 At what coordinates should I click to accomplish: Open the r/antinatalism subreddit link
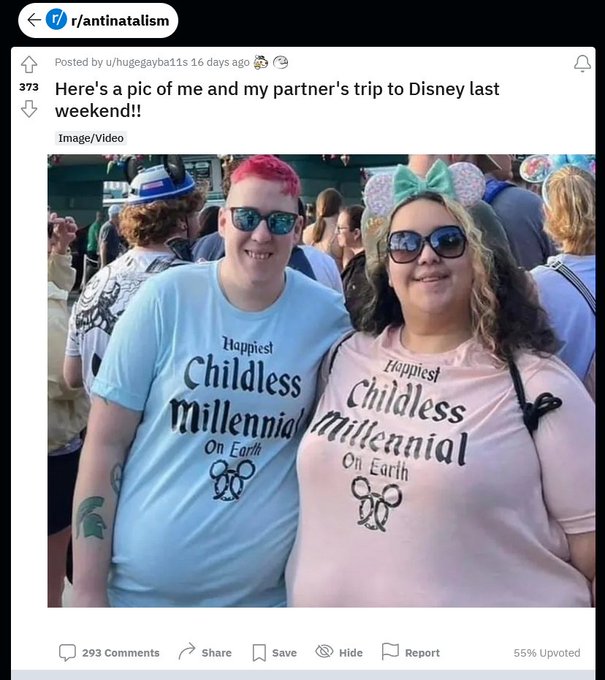pyautogui.click(x=120, y=20)
